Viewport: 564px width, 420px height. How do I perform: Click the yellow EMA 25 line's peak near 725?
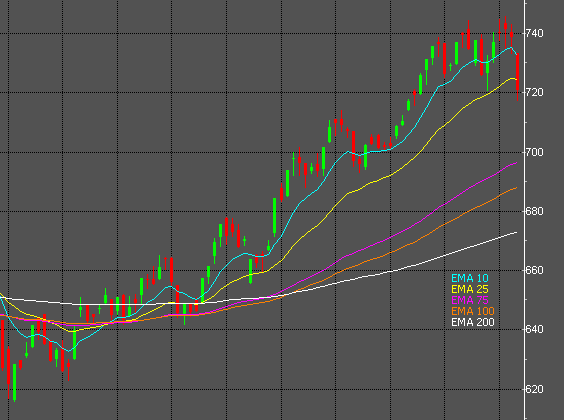point(512,78)
